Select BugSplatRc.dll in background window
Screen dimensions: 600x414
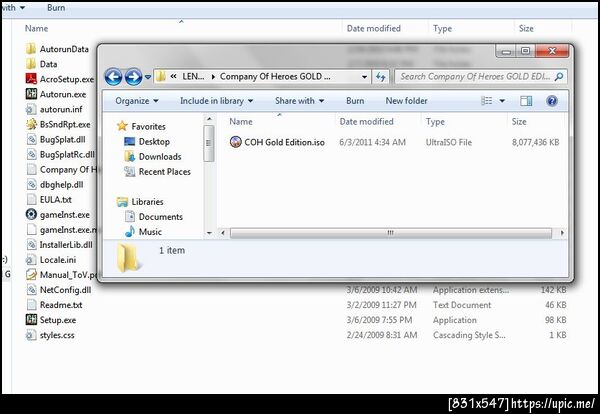(60, 155)
